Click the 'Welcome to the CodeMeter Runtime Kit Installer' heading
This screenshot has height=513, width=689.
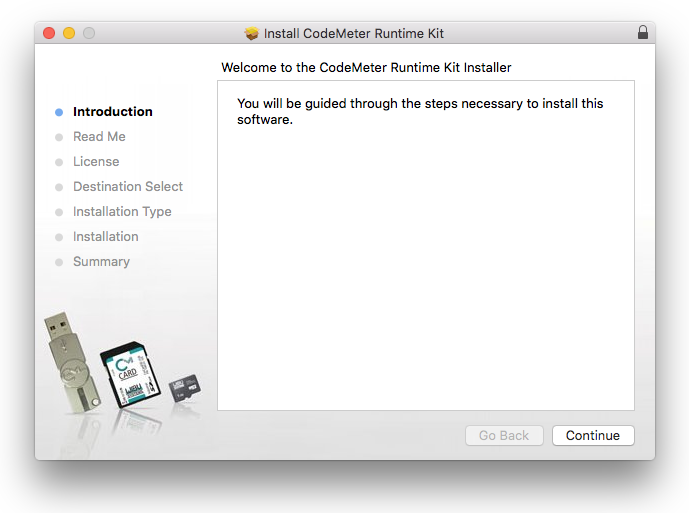[366, 68]
